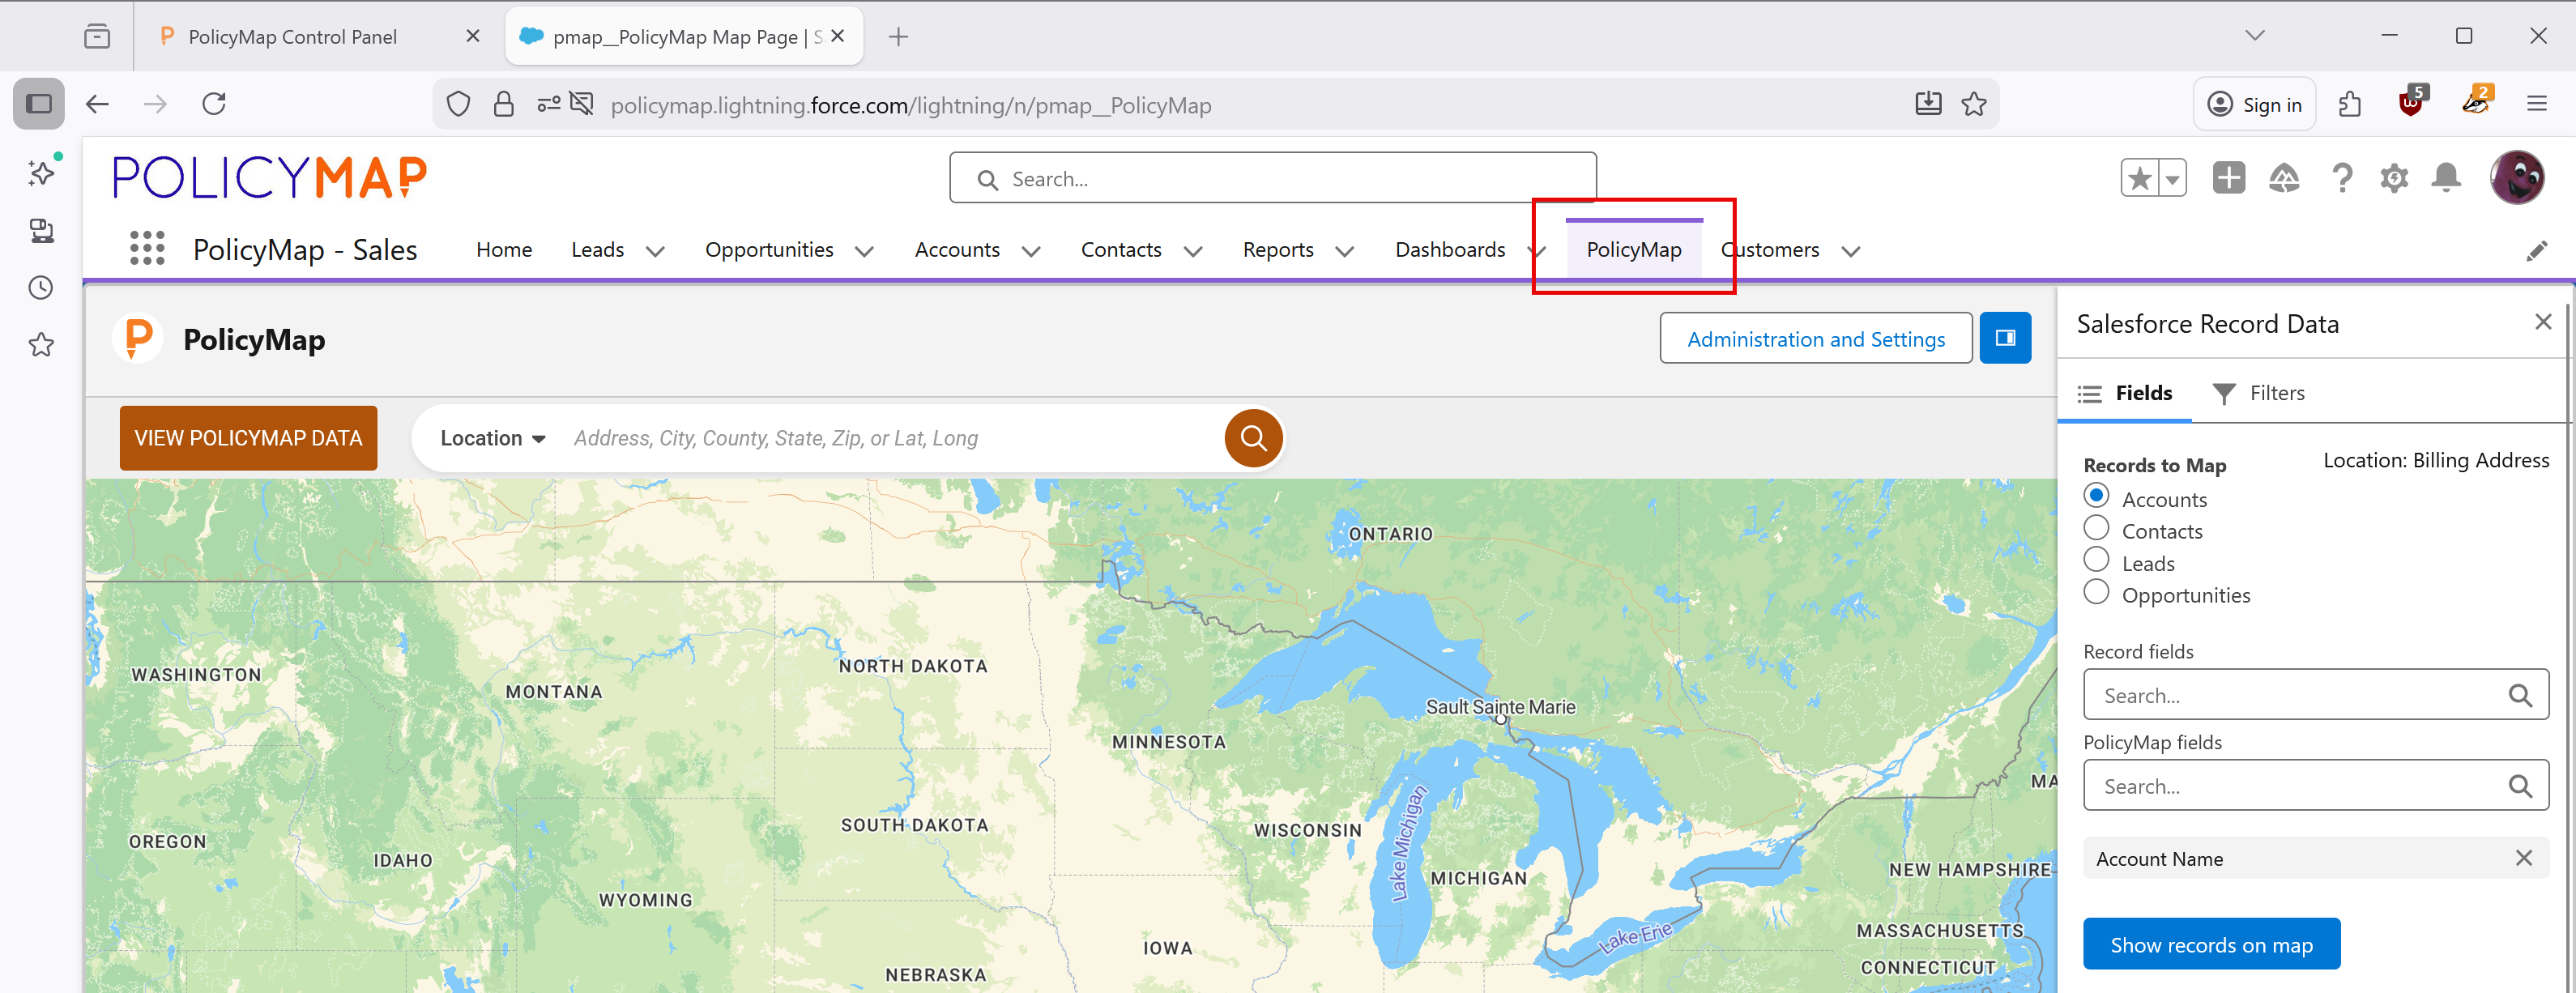Open Salesforce setup gear icon
Screen dimensions: 2576x993
[2394, 179]
